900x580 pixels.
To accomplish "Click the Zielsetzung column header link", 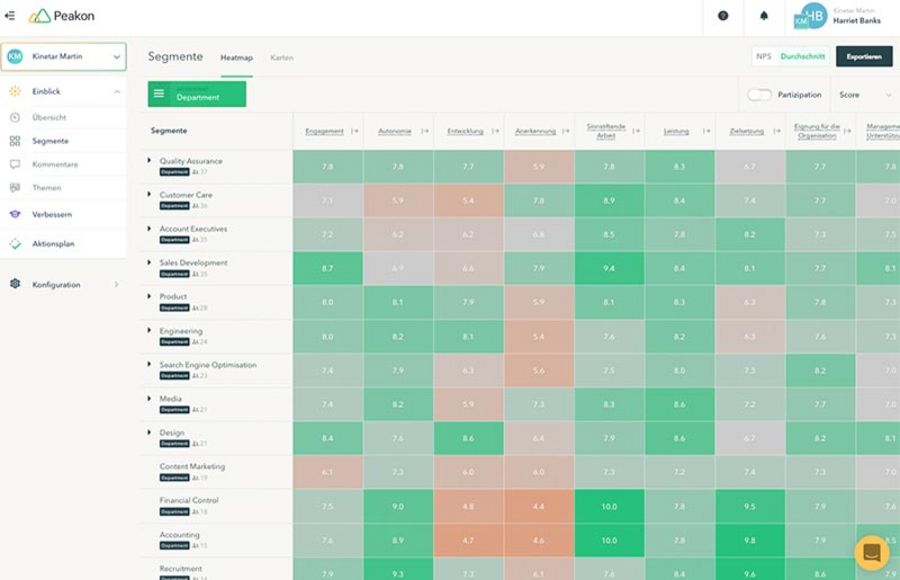I will pos(746,132).
